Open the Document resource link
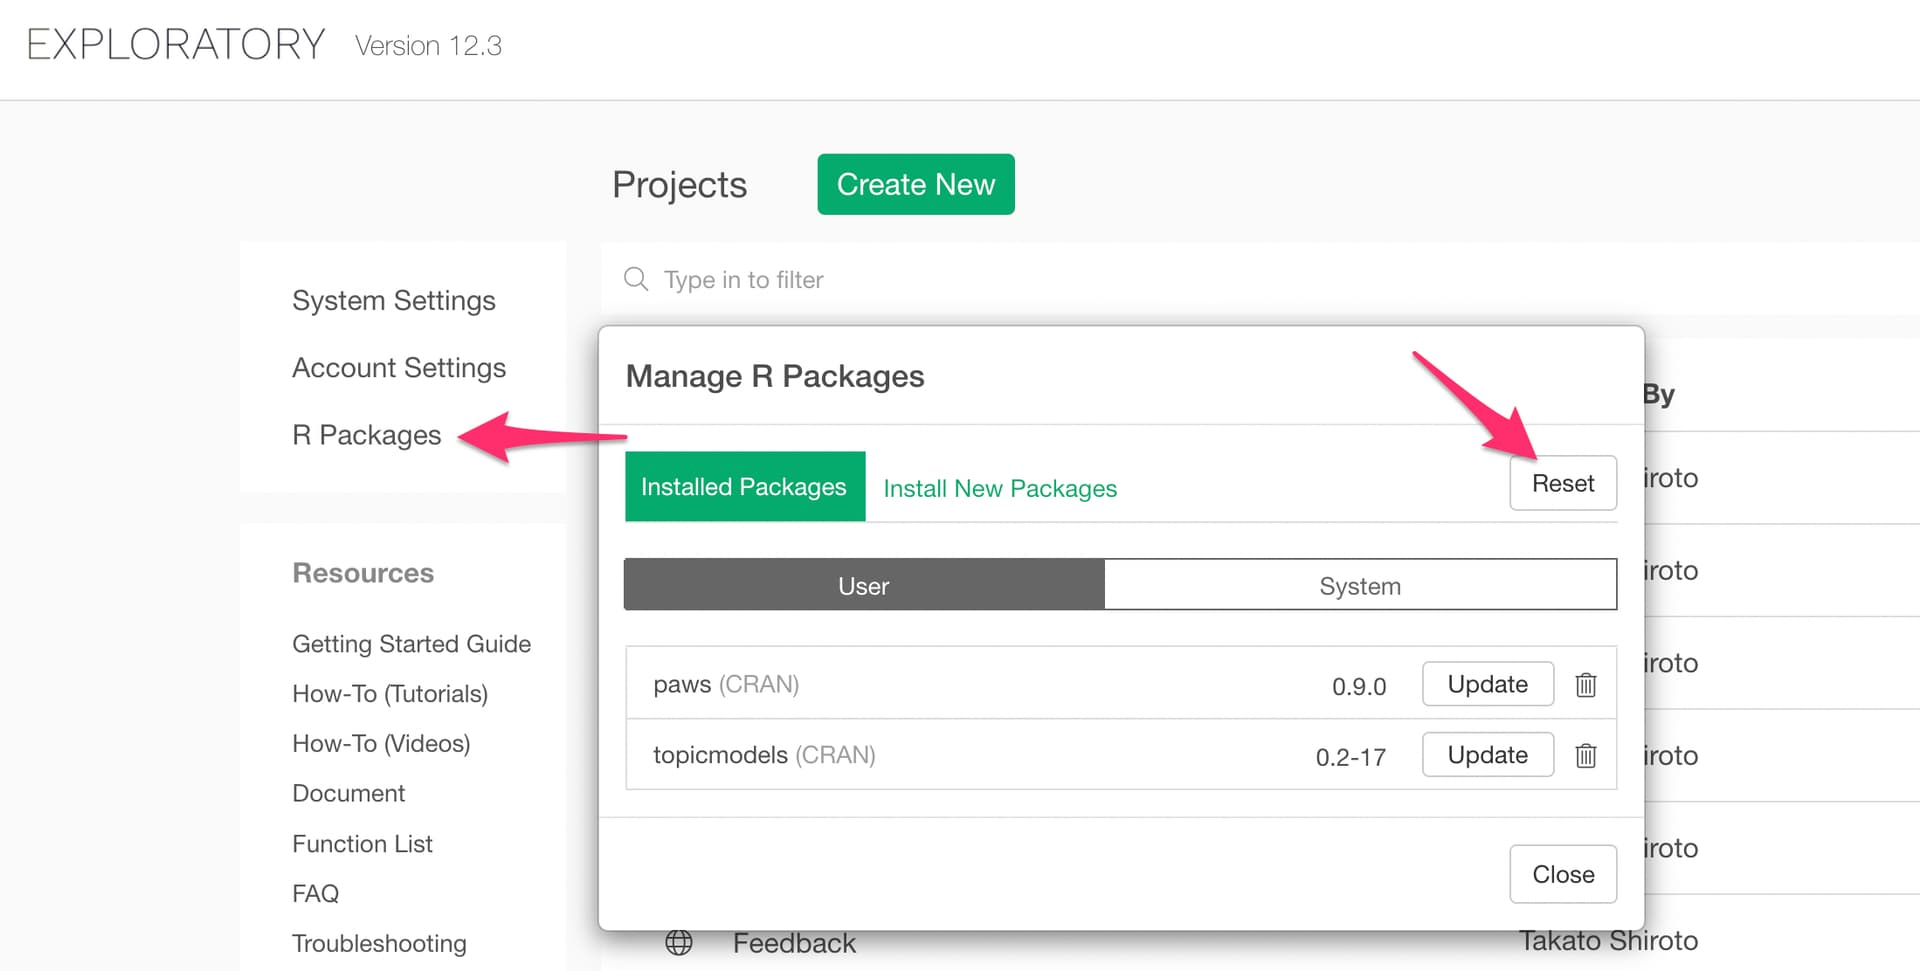The height and width of the screenshot is (971, 1920). click(348, 793)
